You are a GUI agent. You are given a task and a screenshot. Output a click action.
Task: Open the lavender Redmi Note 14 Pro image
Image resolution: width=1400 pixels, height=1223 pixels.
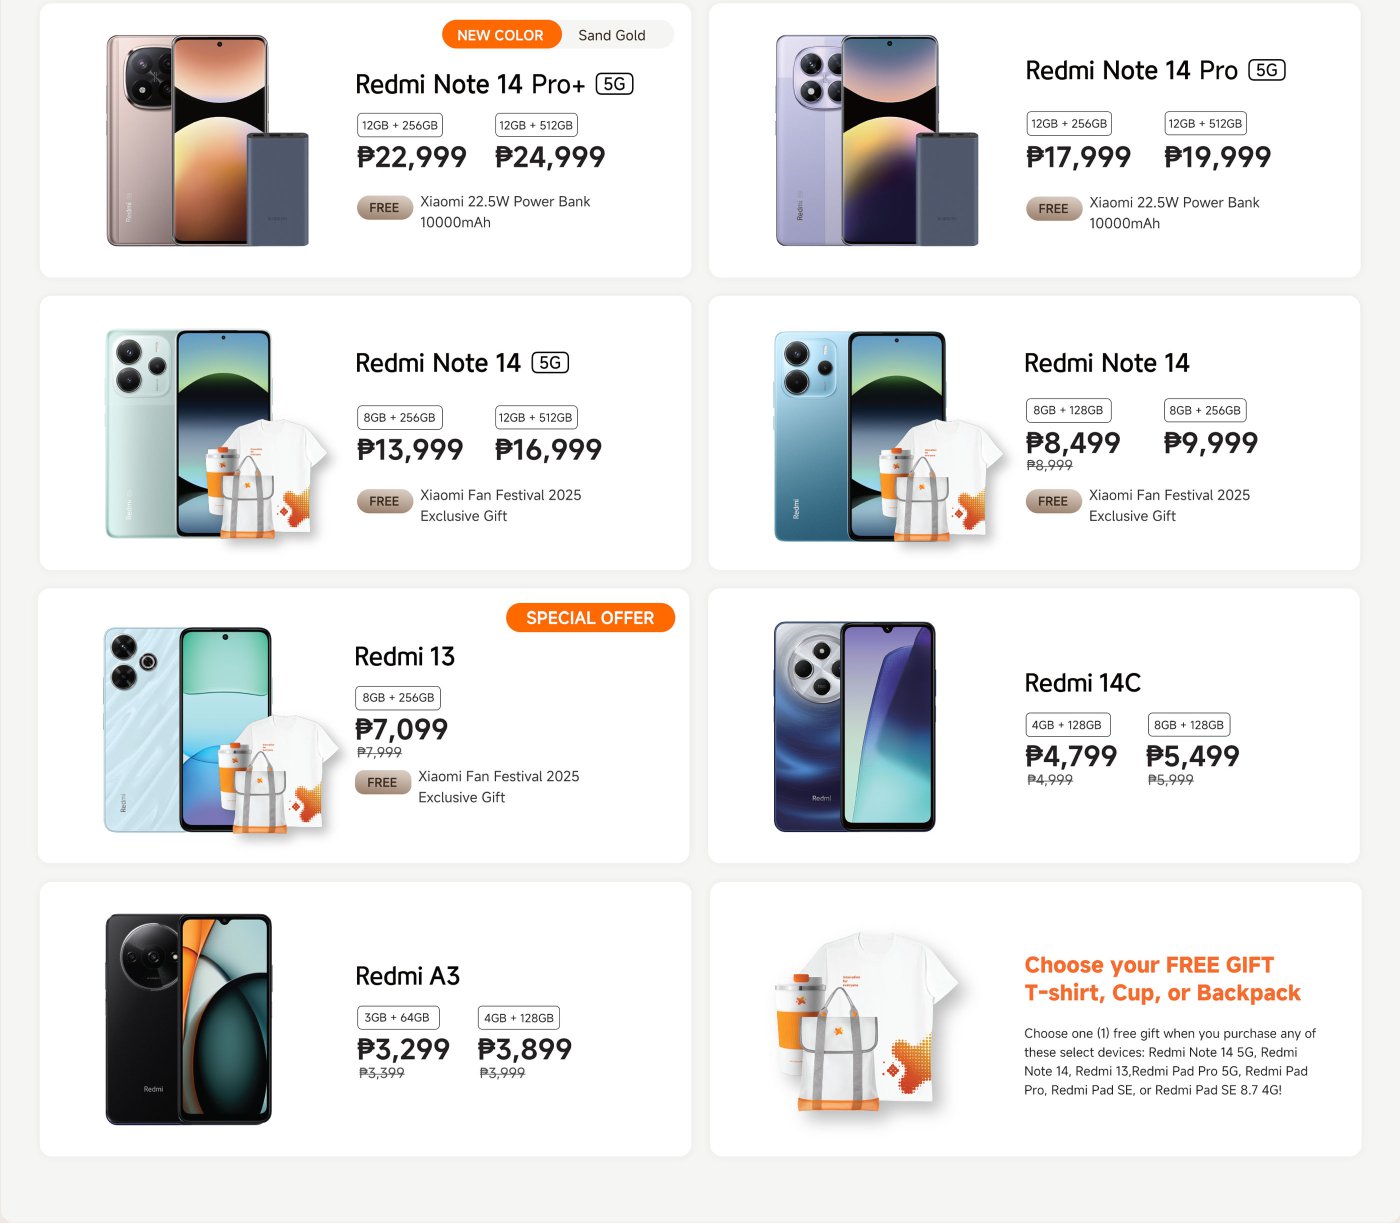click(x=877, y=140)
